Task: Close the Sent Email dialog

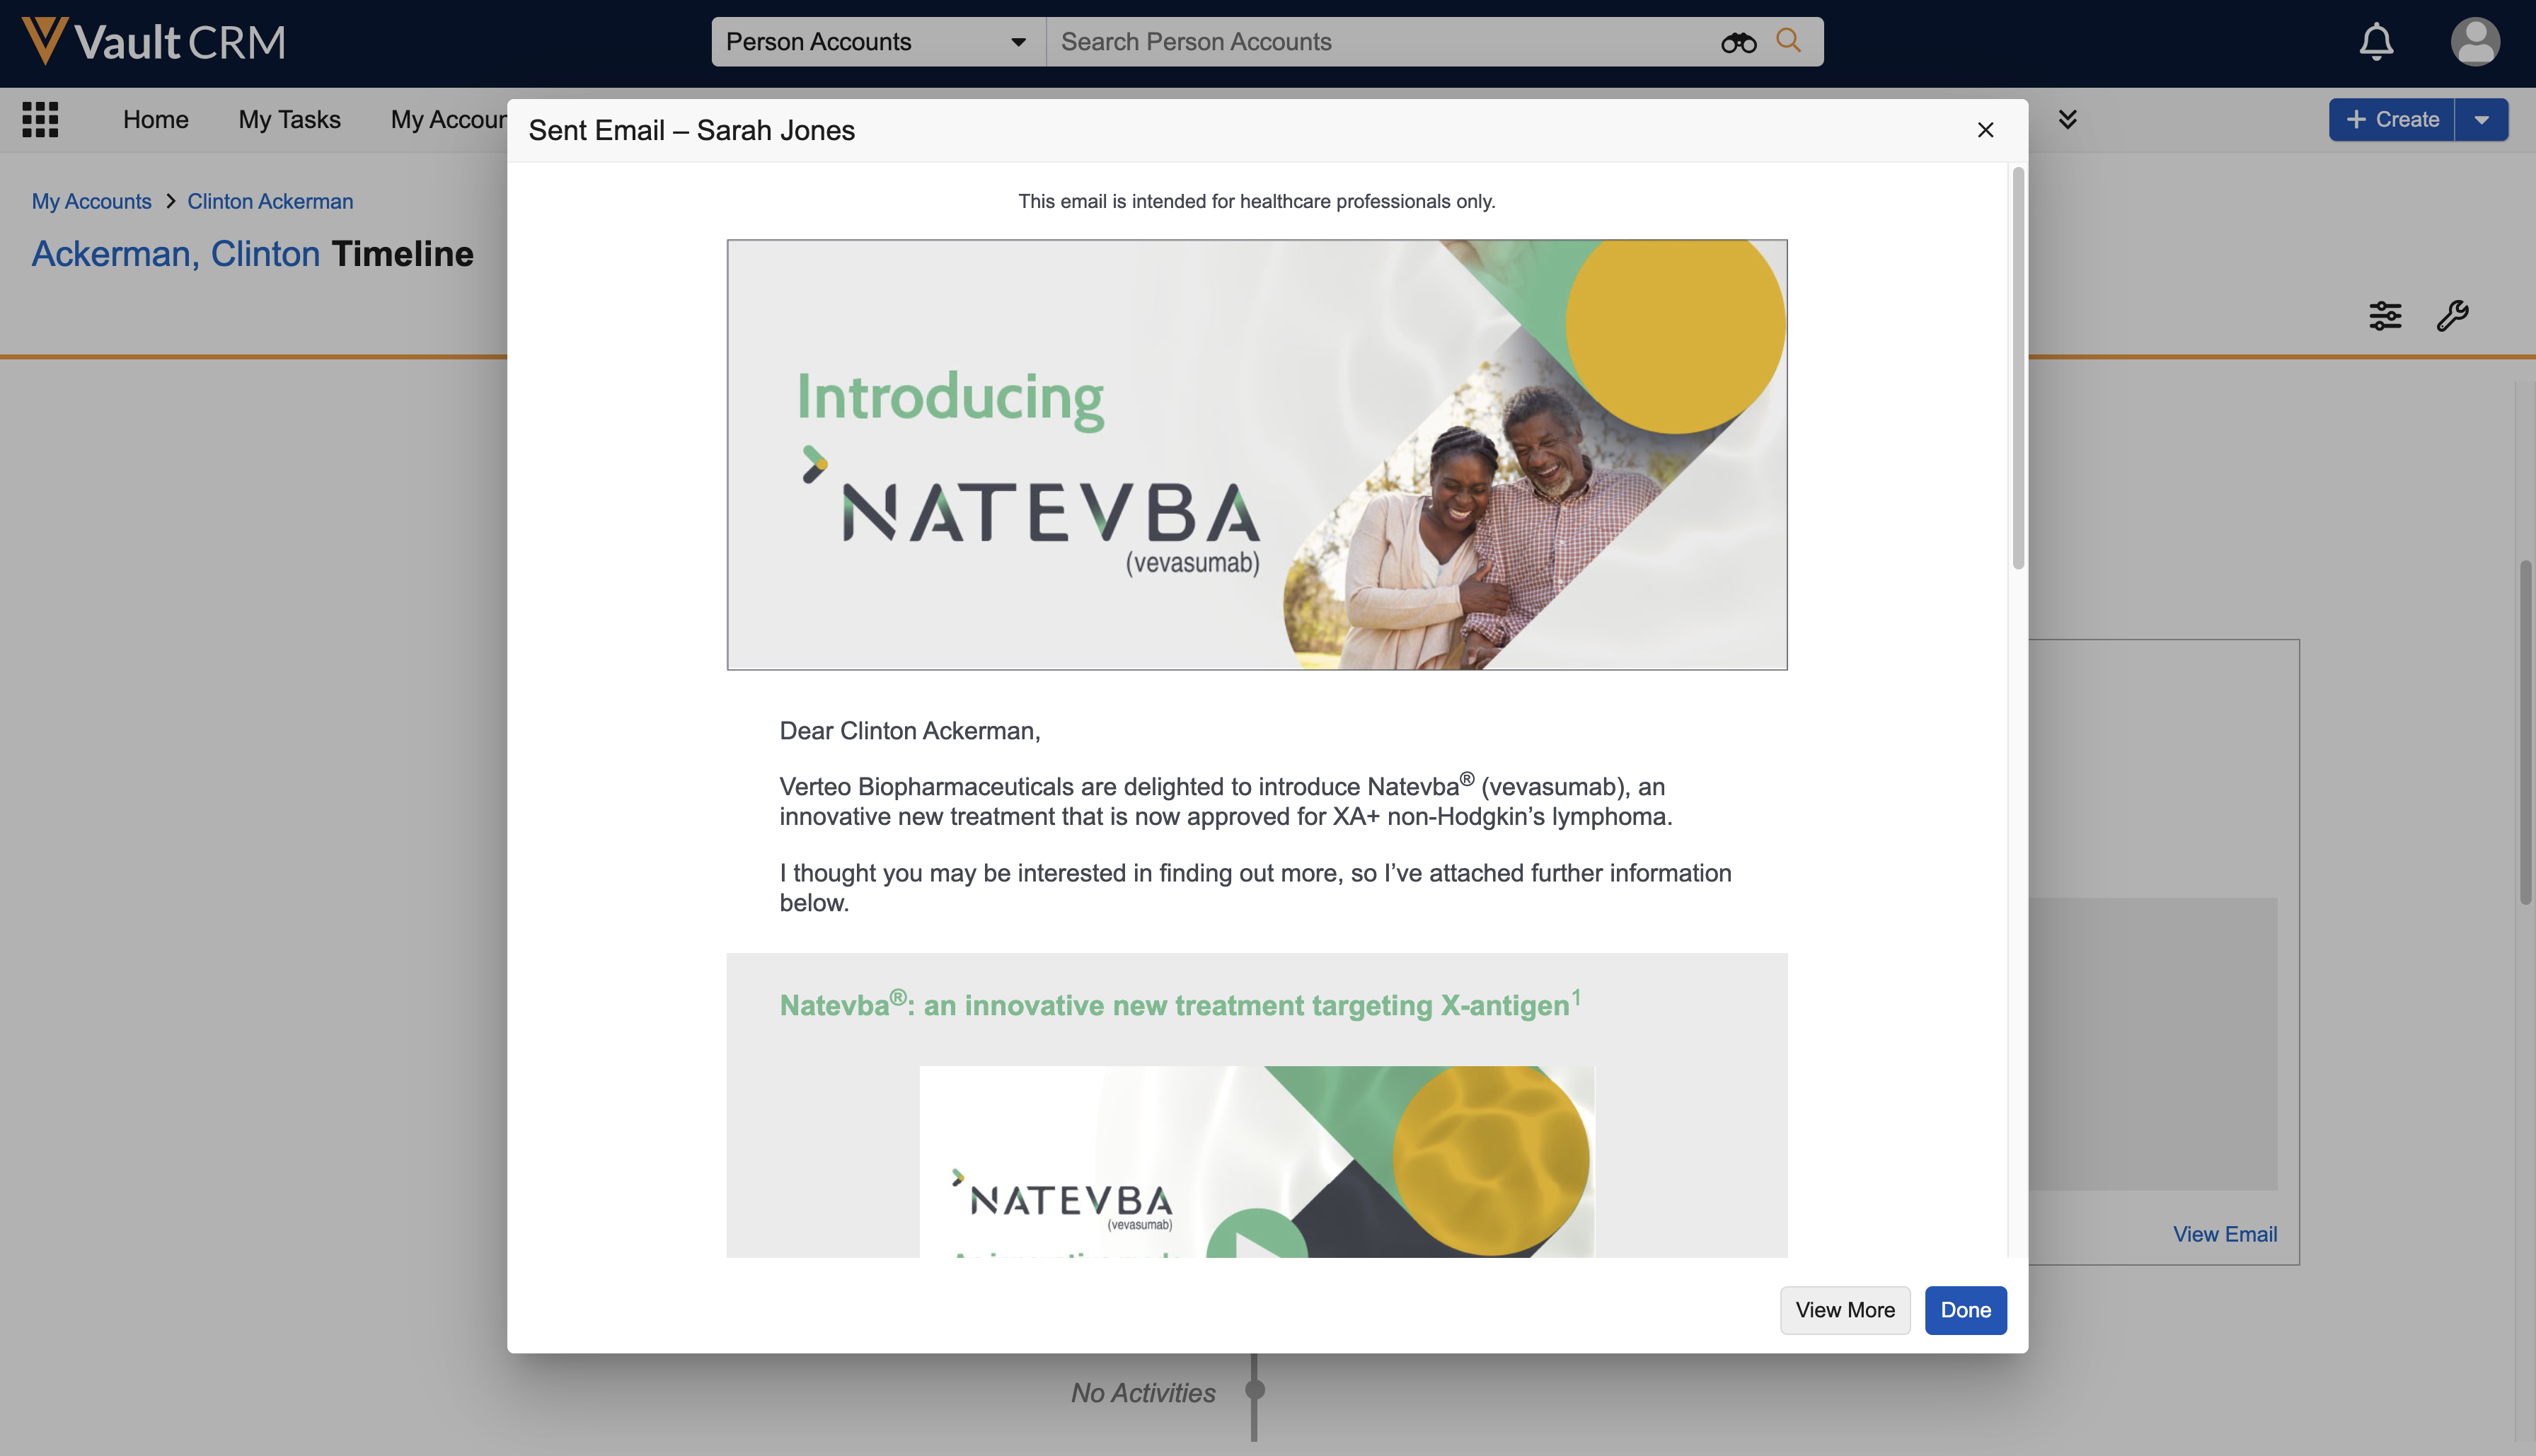Action: 1985,130
